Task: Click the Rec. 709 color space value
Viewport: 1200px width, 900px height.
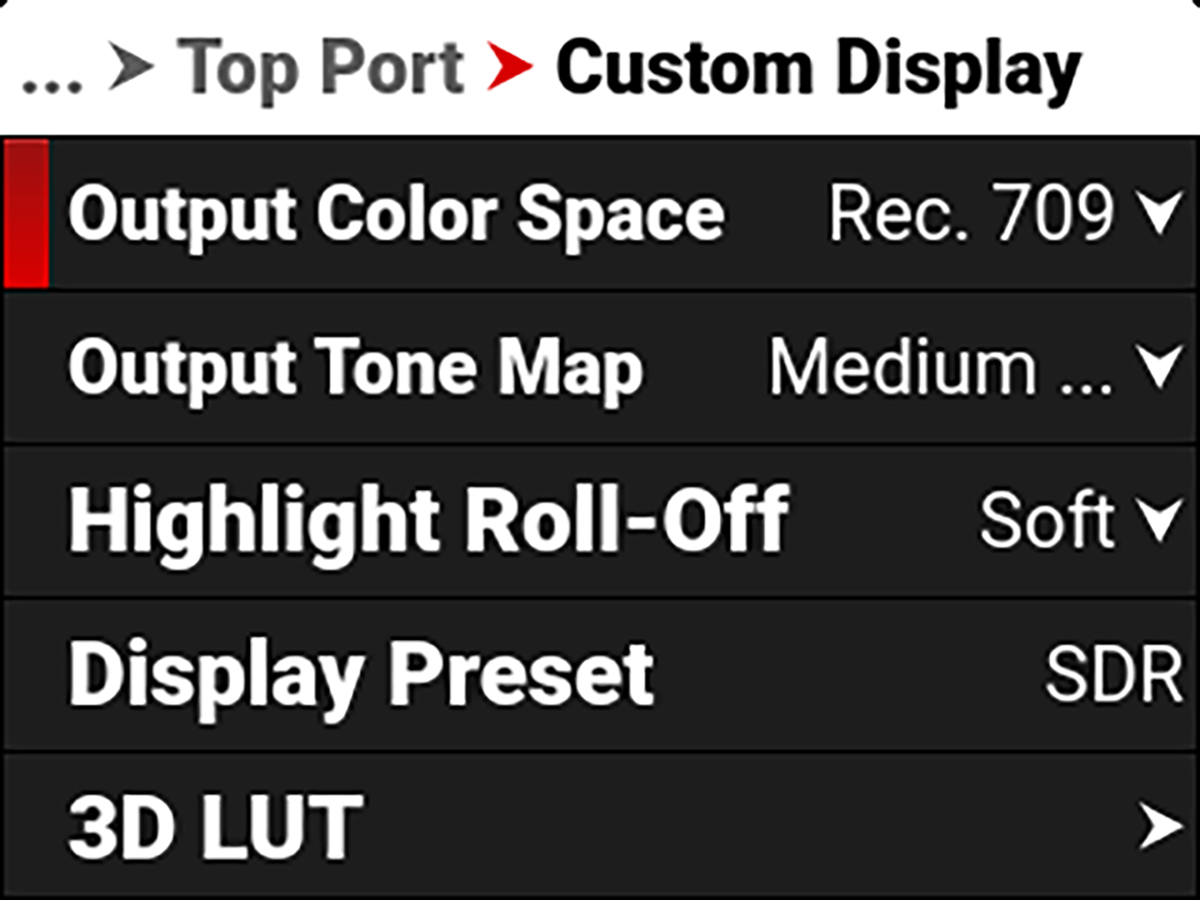Action: [x=969, y=214]
